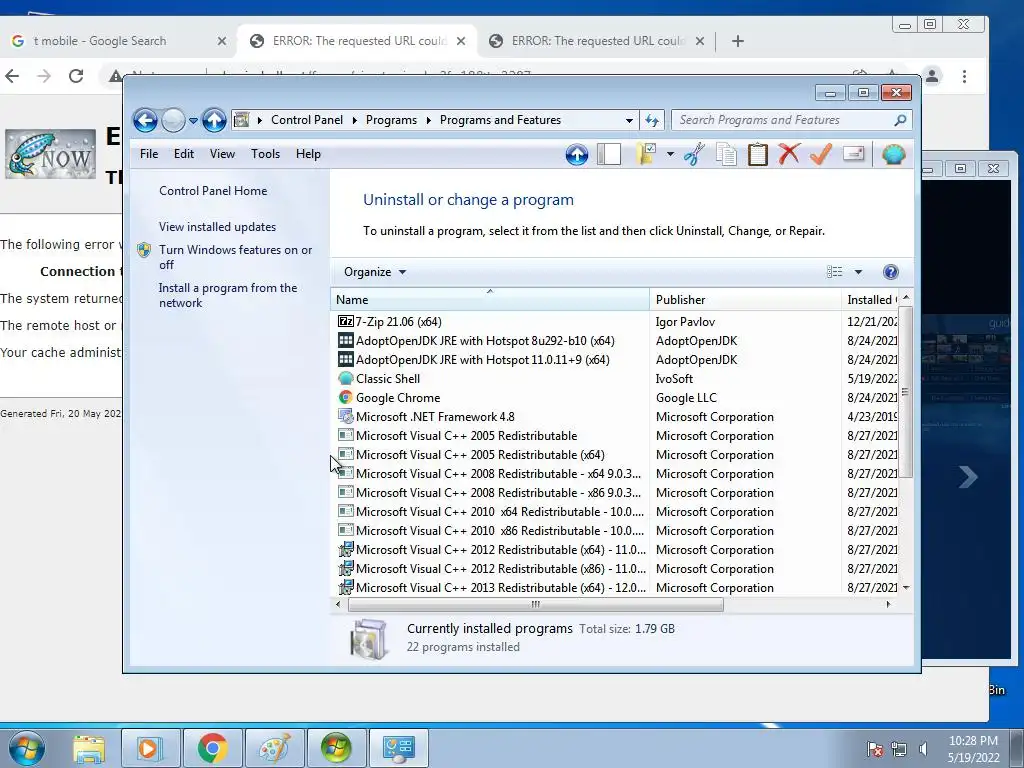Click Chrome's reload page icon
This screenshot has width=1024, height=768.
click(76, 76)
